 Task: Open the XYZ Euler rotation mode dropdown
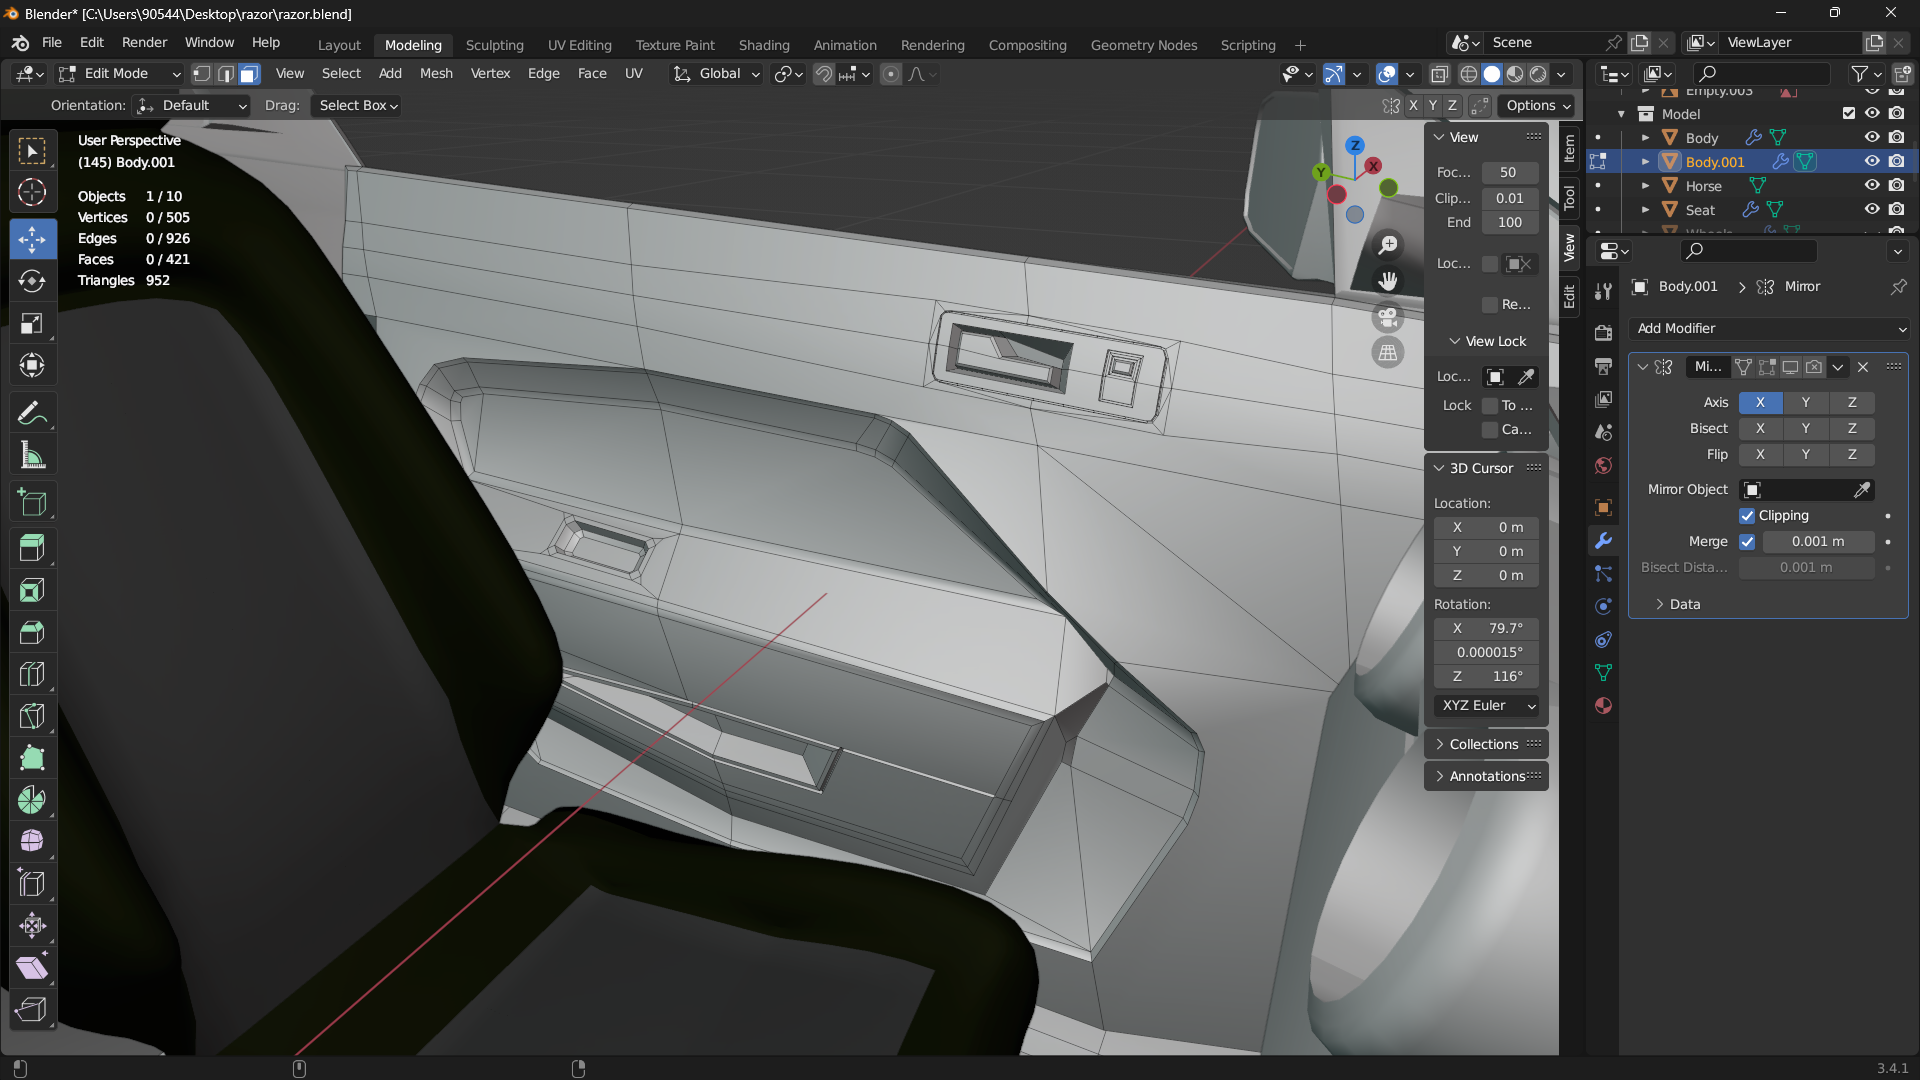[1487, 706]
